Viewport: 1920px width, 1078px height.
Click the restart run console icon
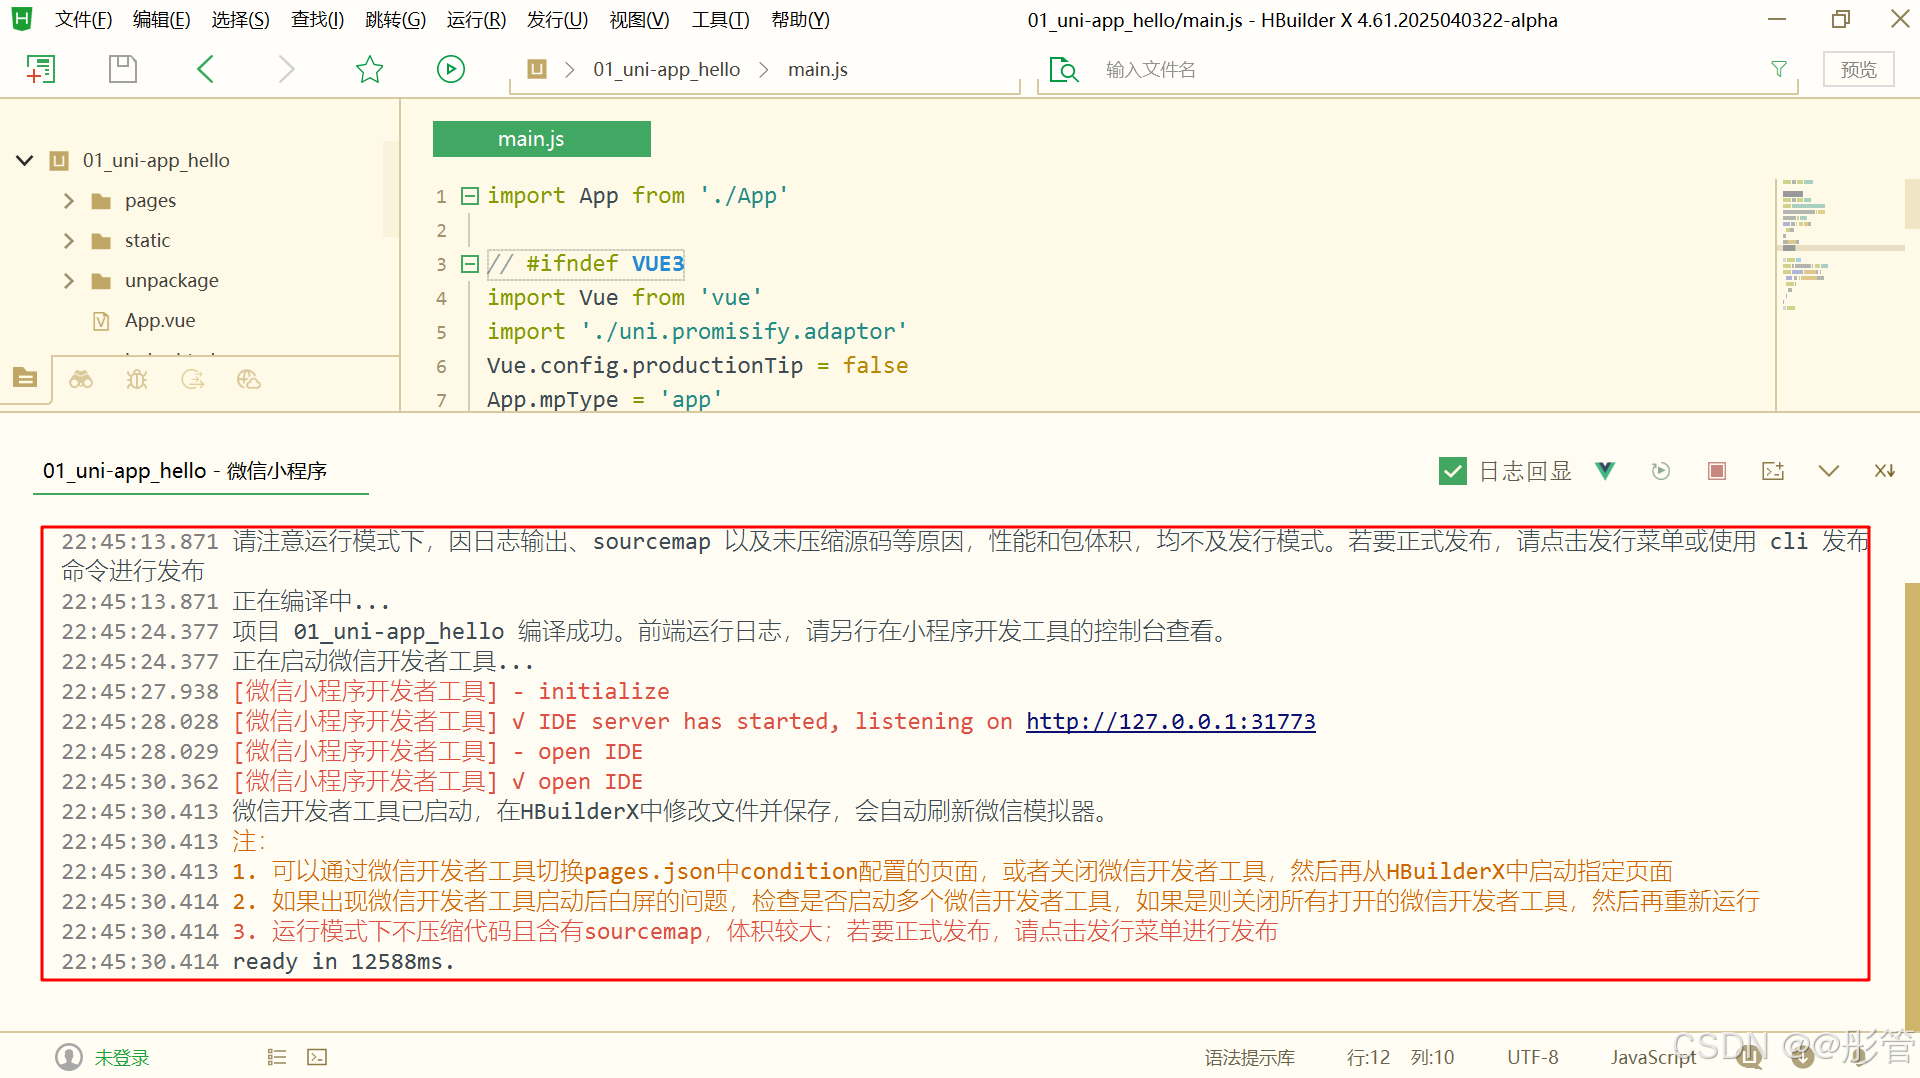[x=1661, y=471]
